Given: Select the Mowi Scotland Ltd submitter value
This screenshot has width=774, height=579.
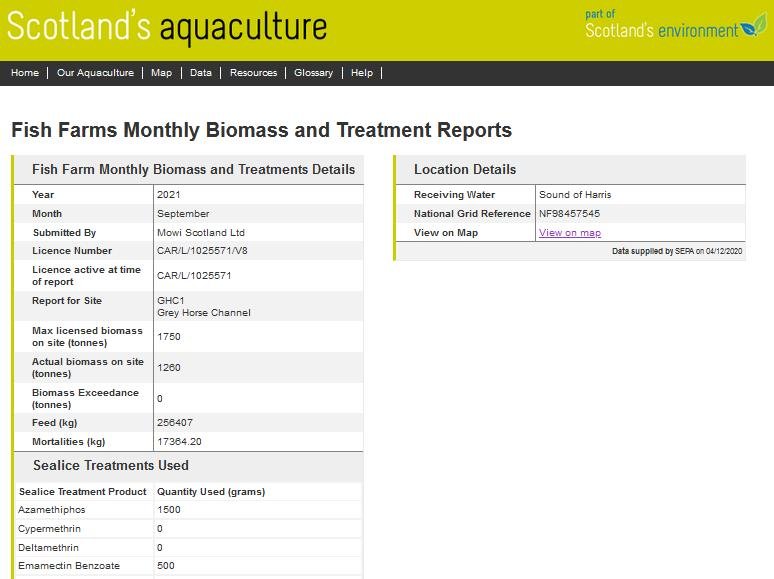Looking at the screenshot, I should point(201,233).
